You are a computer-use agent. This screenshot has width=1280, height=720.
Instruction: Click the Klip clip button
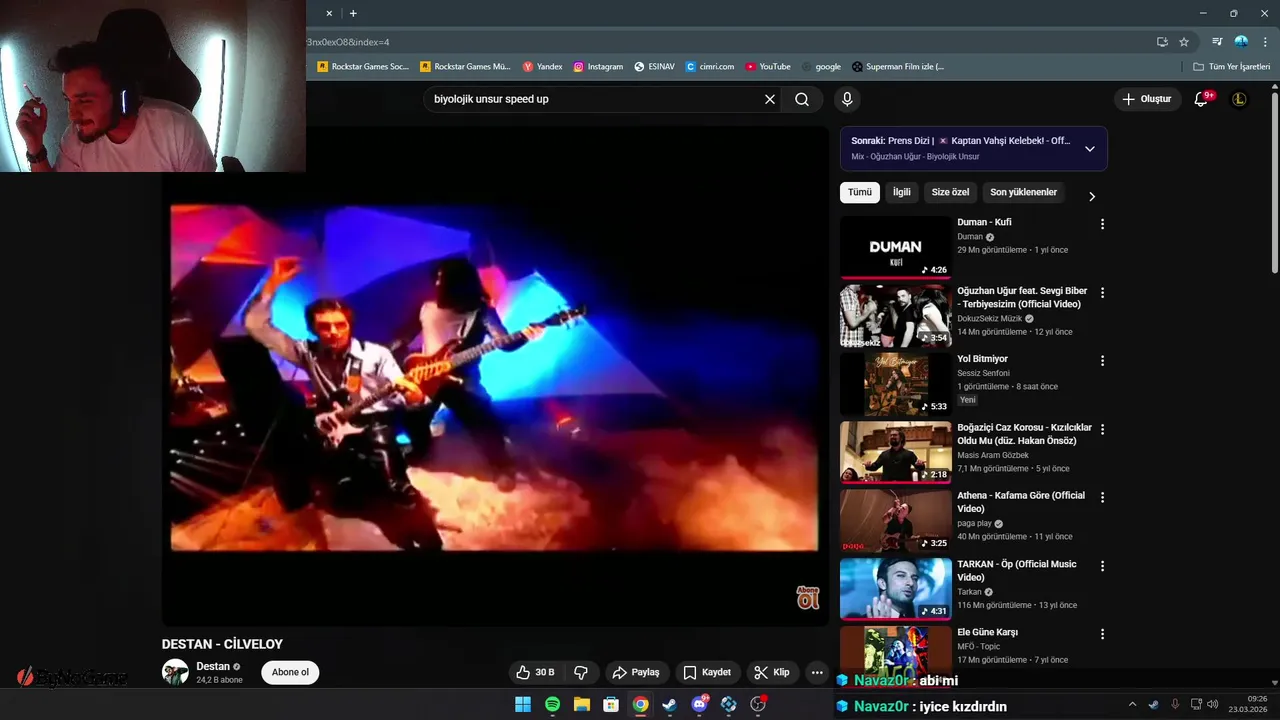[772, 672]
